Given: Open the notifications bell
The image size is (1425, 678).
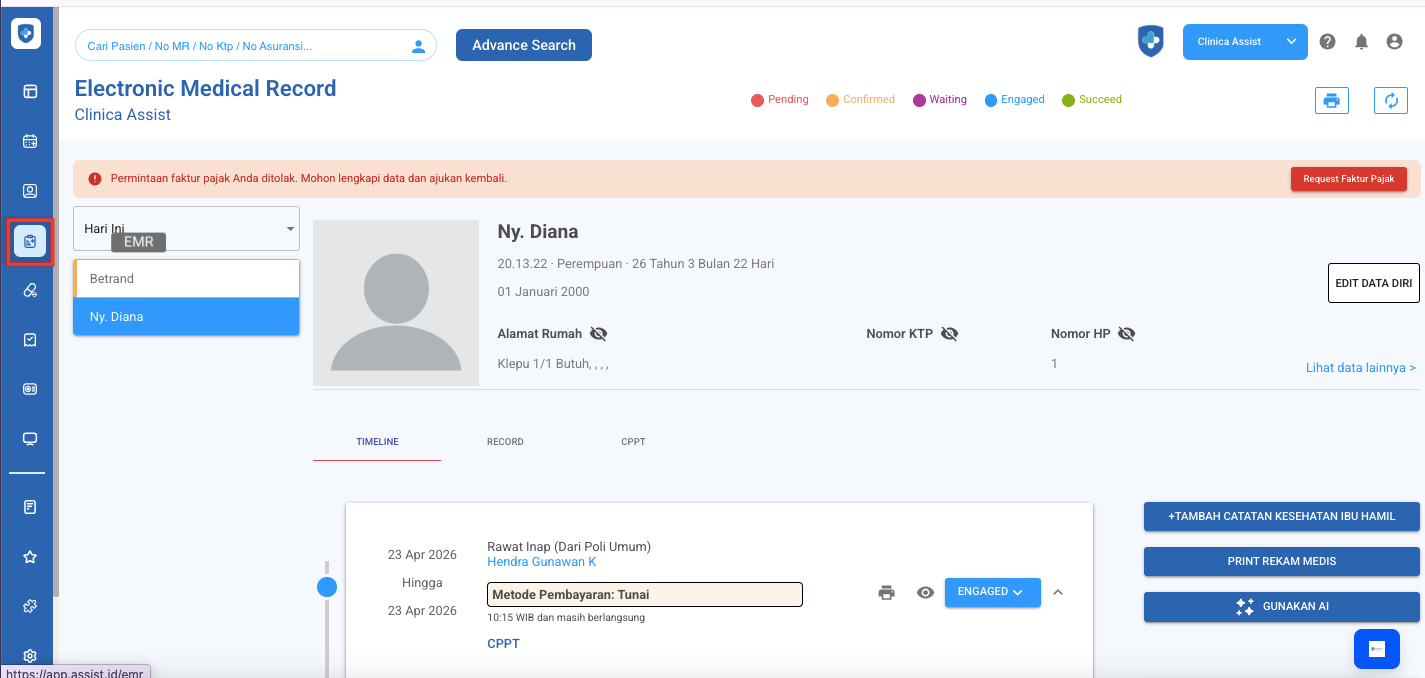Looking at the screenshot, I should tap(1361, 42).
